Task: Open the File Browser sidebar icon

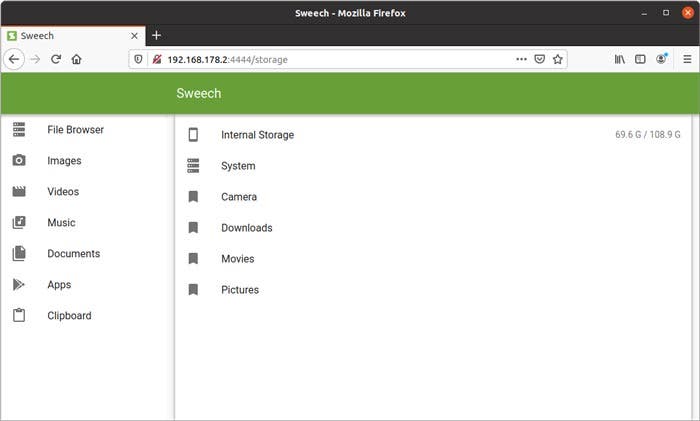Action: point(19,129)
